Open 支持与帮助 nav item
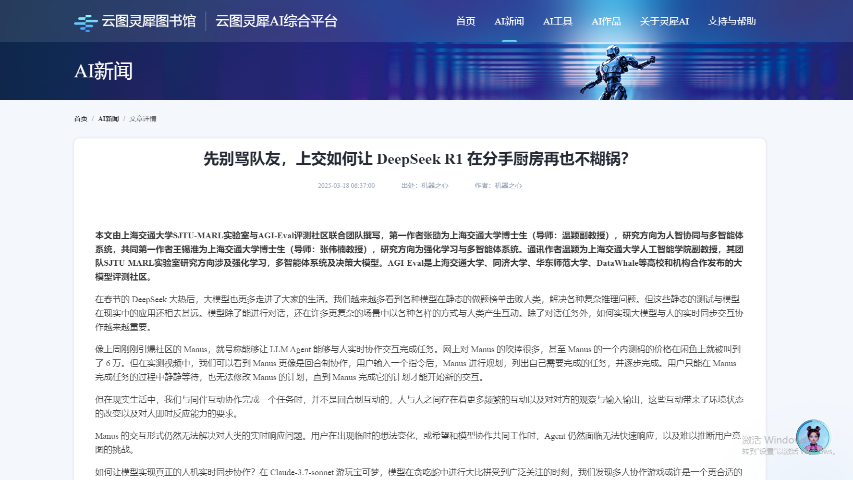Viewport: 853px width, 480px height. (732, 21)
